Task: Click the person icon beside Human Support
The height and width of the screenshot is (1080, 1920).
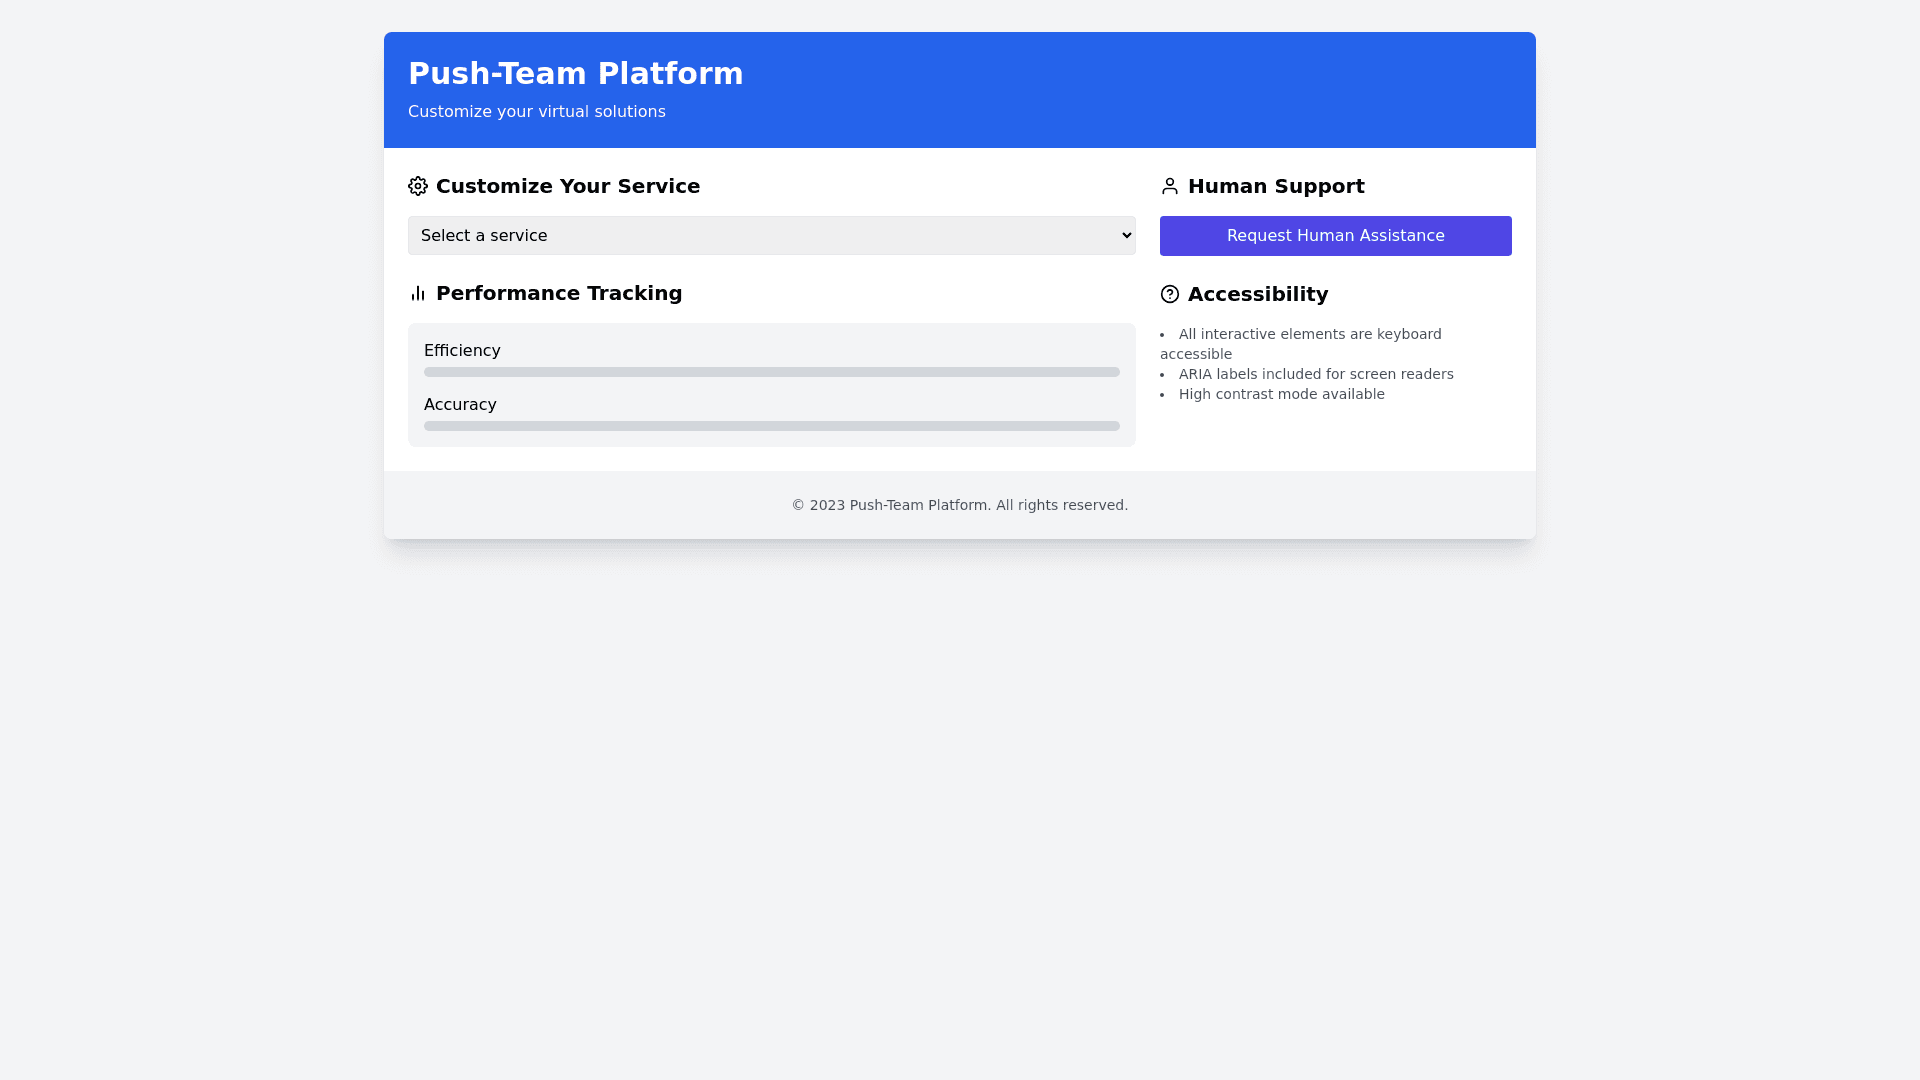Action: point(1170,186)
